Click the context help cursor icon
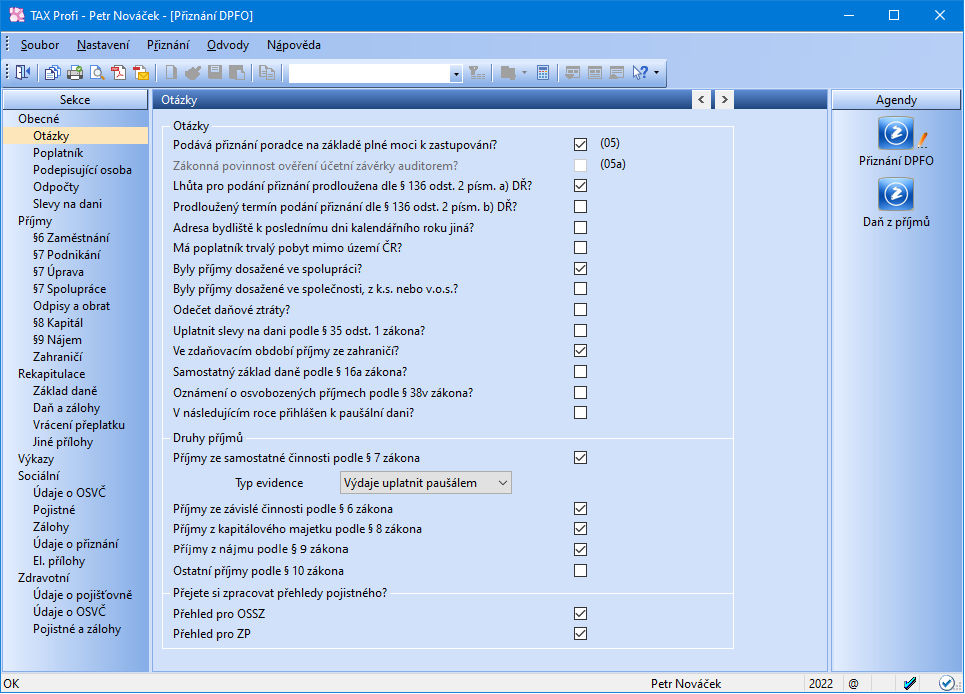 click(640, 73)
